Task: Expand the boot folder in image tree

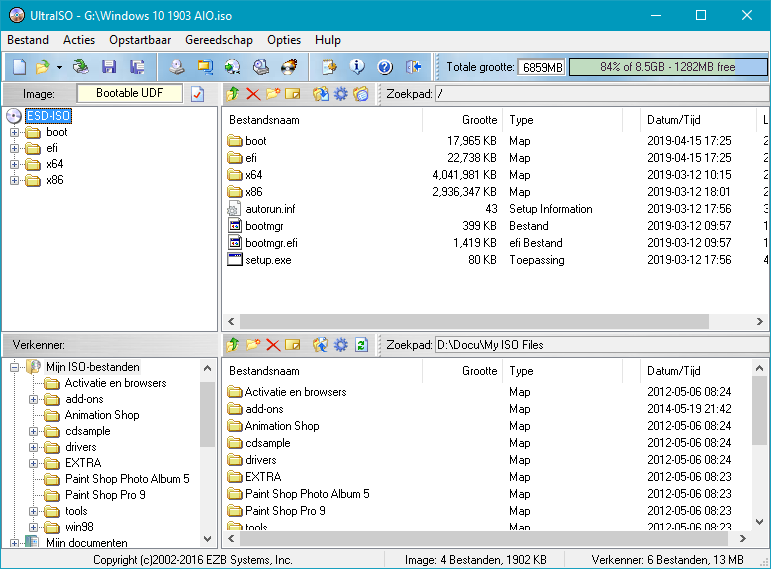Action: [14, 132]
